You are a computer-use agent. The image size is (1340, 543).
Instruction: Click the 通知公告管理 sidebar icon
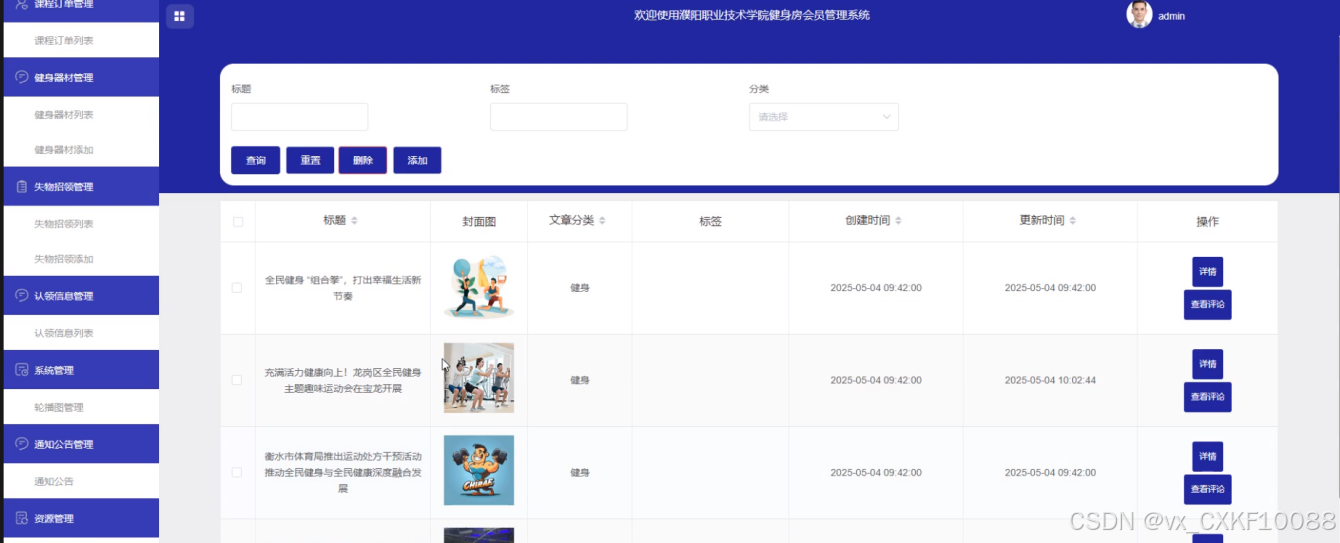point(22,444)
